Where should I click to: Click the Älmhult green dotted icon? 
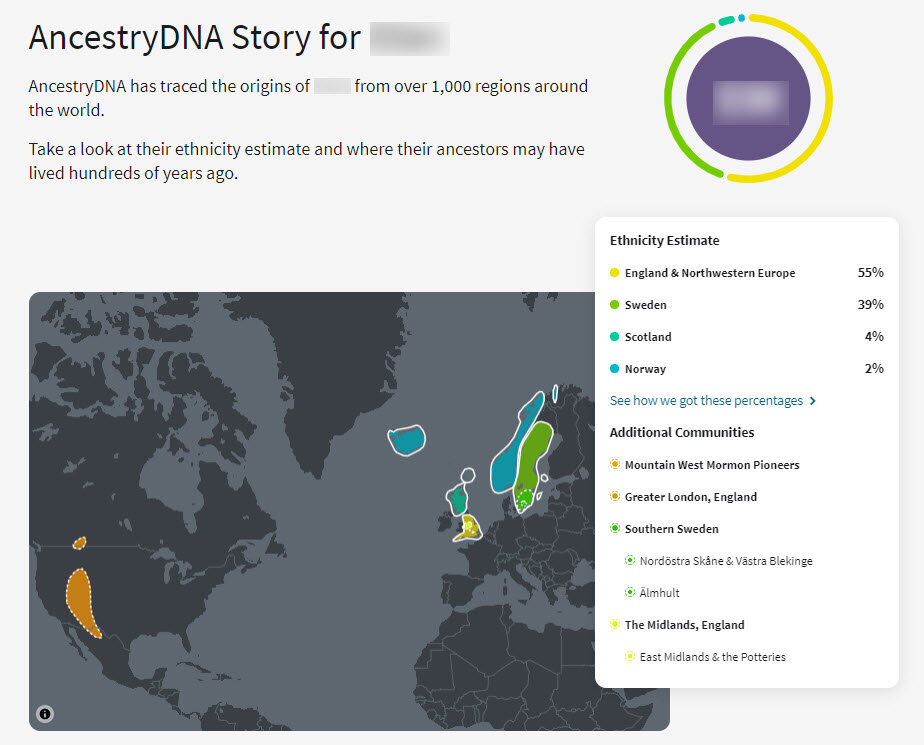coord(630,592)
